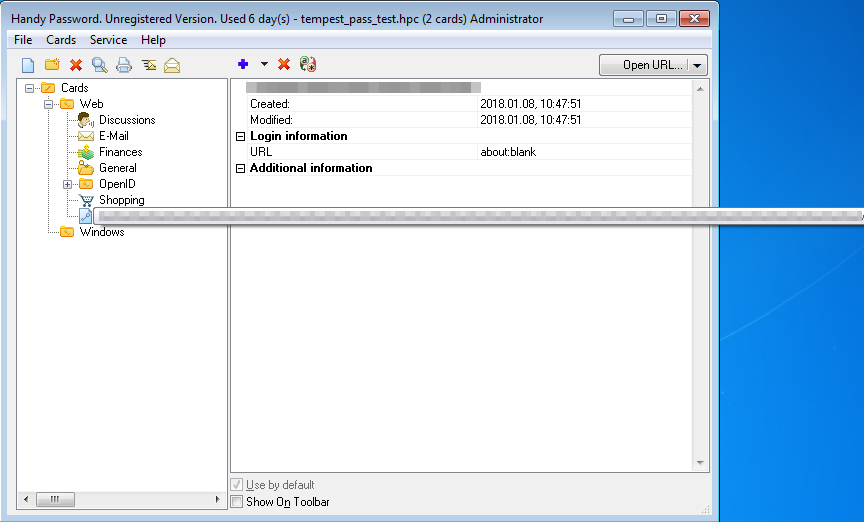
Task: Click the Shopping cart icon in tree
Action: [86, 200]
